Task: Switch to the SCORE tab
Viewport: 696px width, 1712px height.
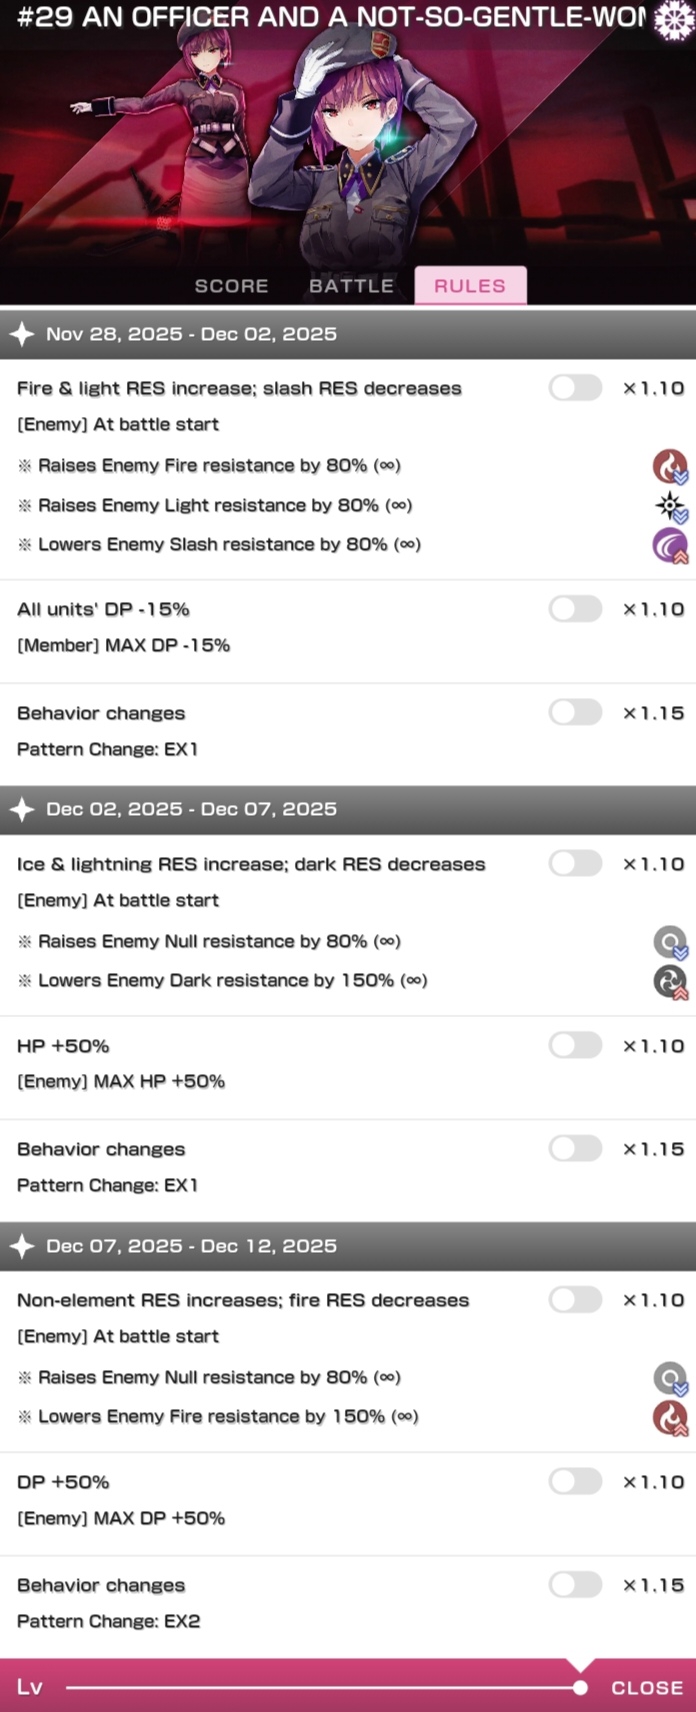Action: [x=231, y=286]
